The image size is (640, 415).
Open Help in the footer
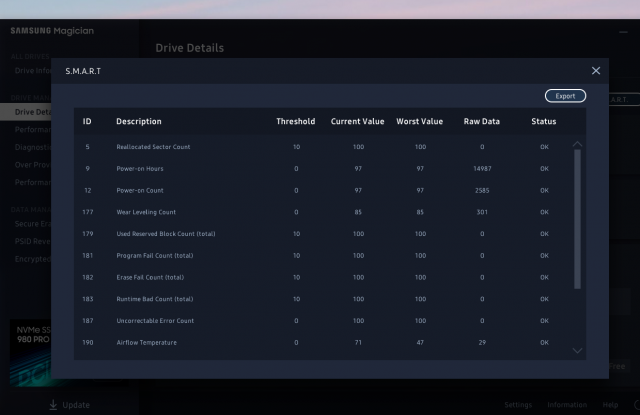tap(610, 405)
